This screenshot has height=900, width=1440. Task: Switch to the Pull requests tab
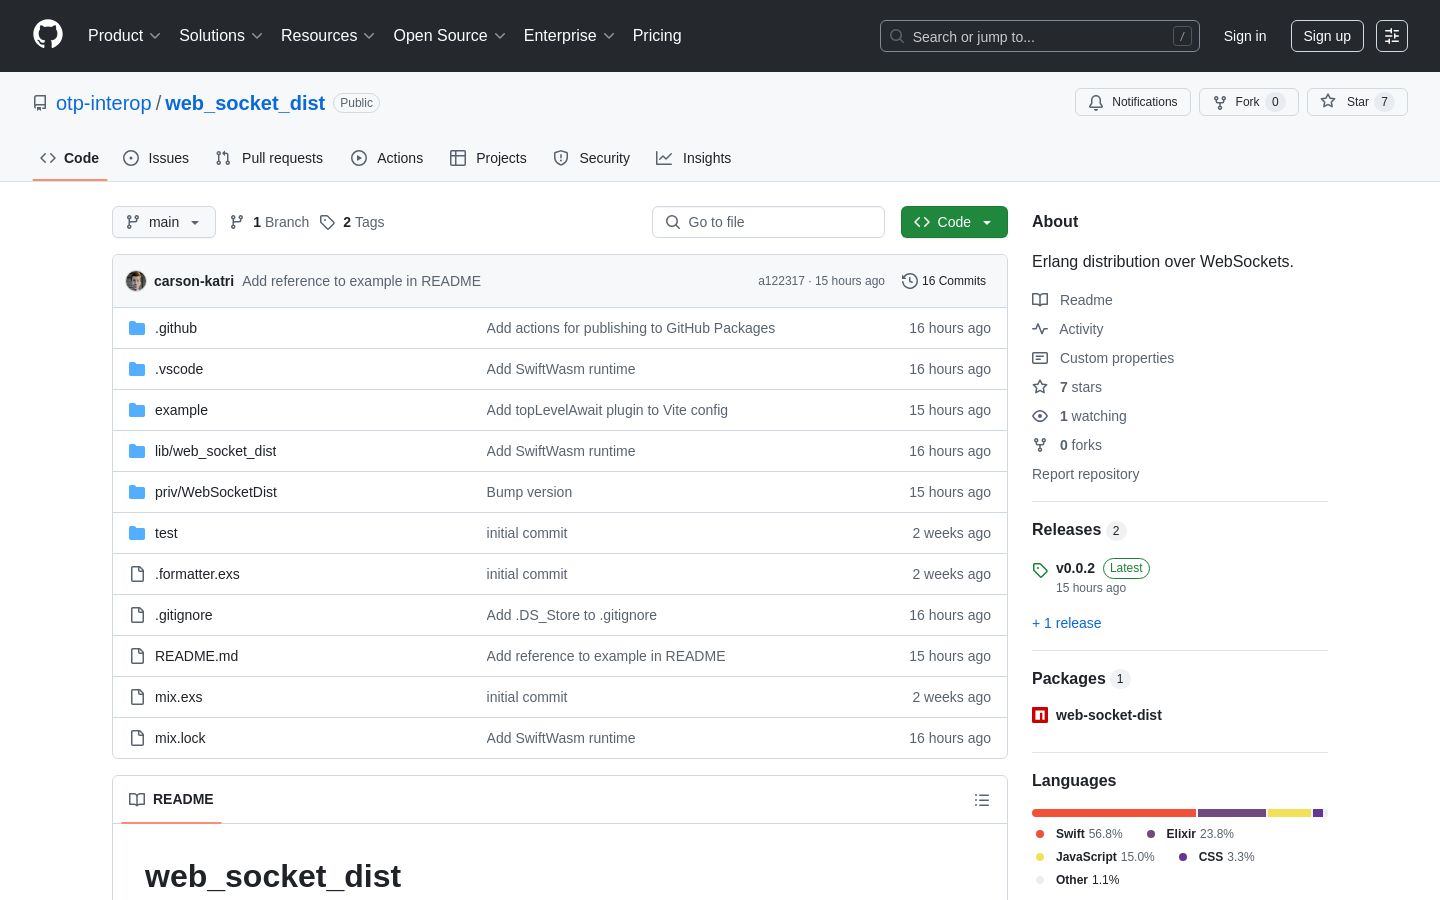(x=269, y=158)
